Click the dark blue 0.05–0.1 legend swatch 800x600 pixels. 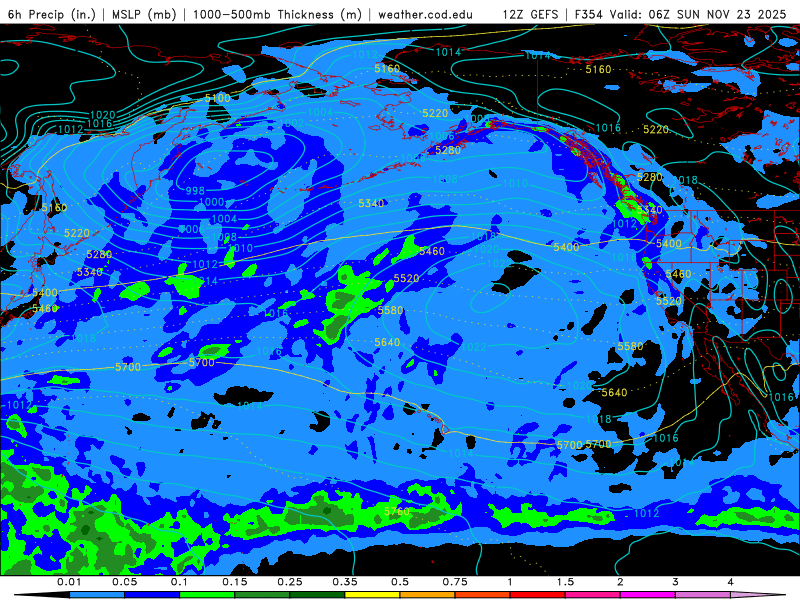152,595
